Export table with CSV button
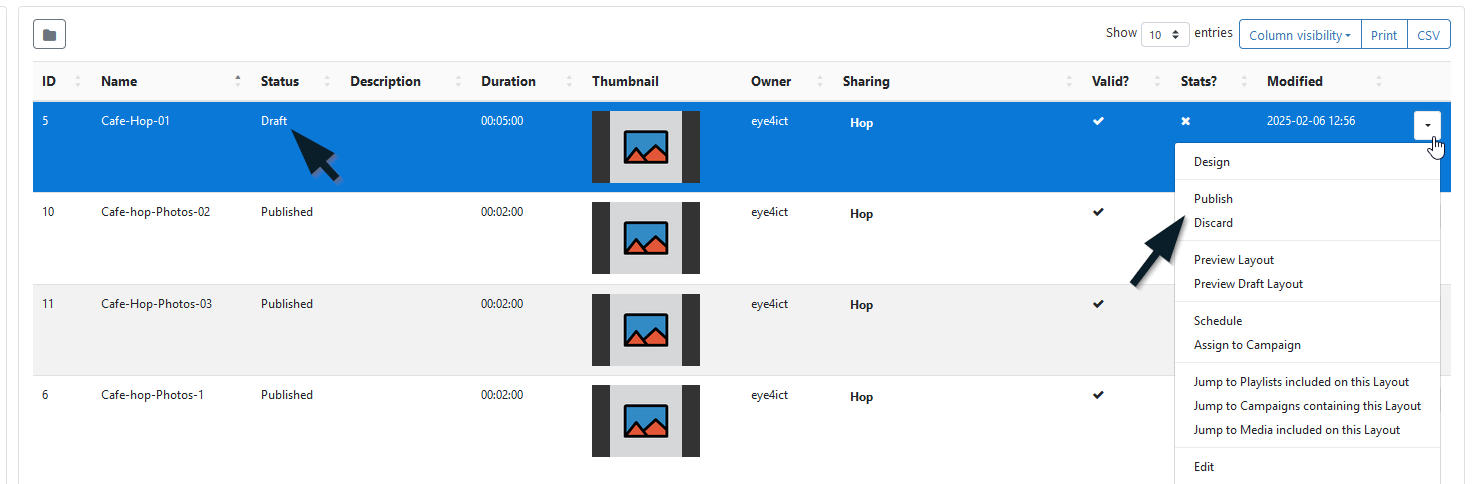This screenshot has height=484, width=1479. pyautogui.click(x=1429, y=35)
